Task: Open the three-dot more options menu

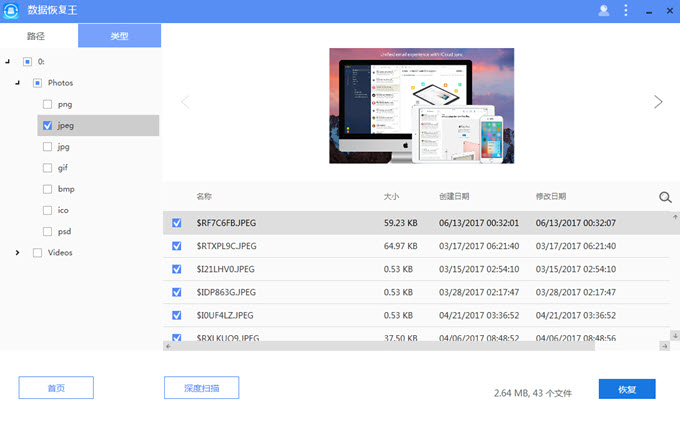Action: [x=626, y=11]
